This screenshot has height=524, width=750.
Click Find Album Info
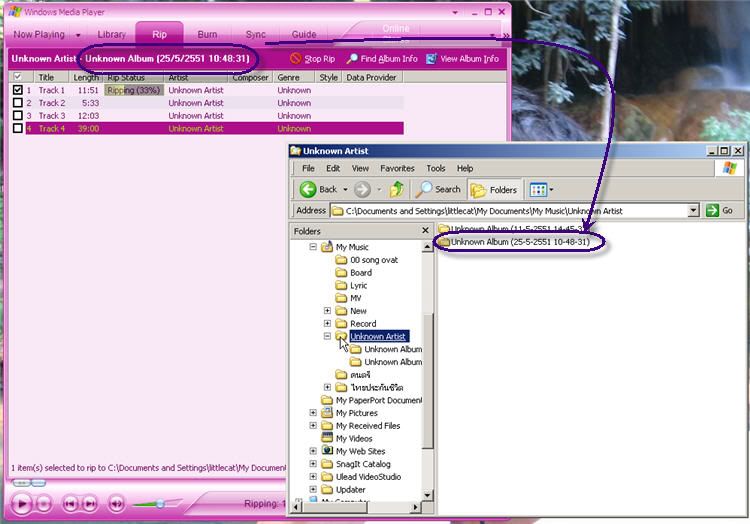[x=382, y=59]
